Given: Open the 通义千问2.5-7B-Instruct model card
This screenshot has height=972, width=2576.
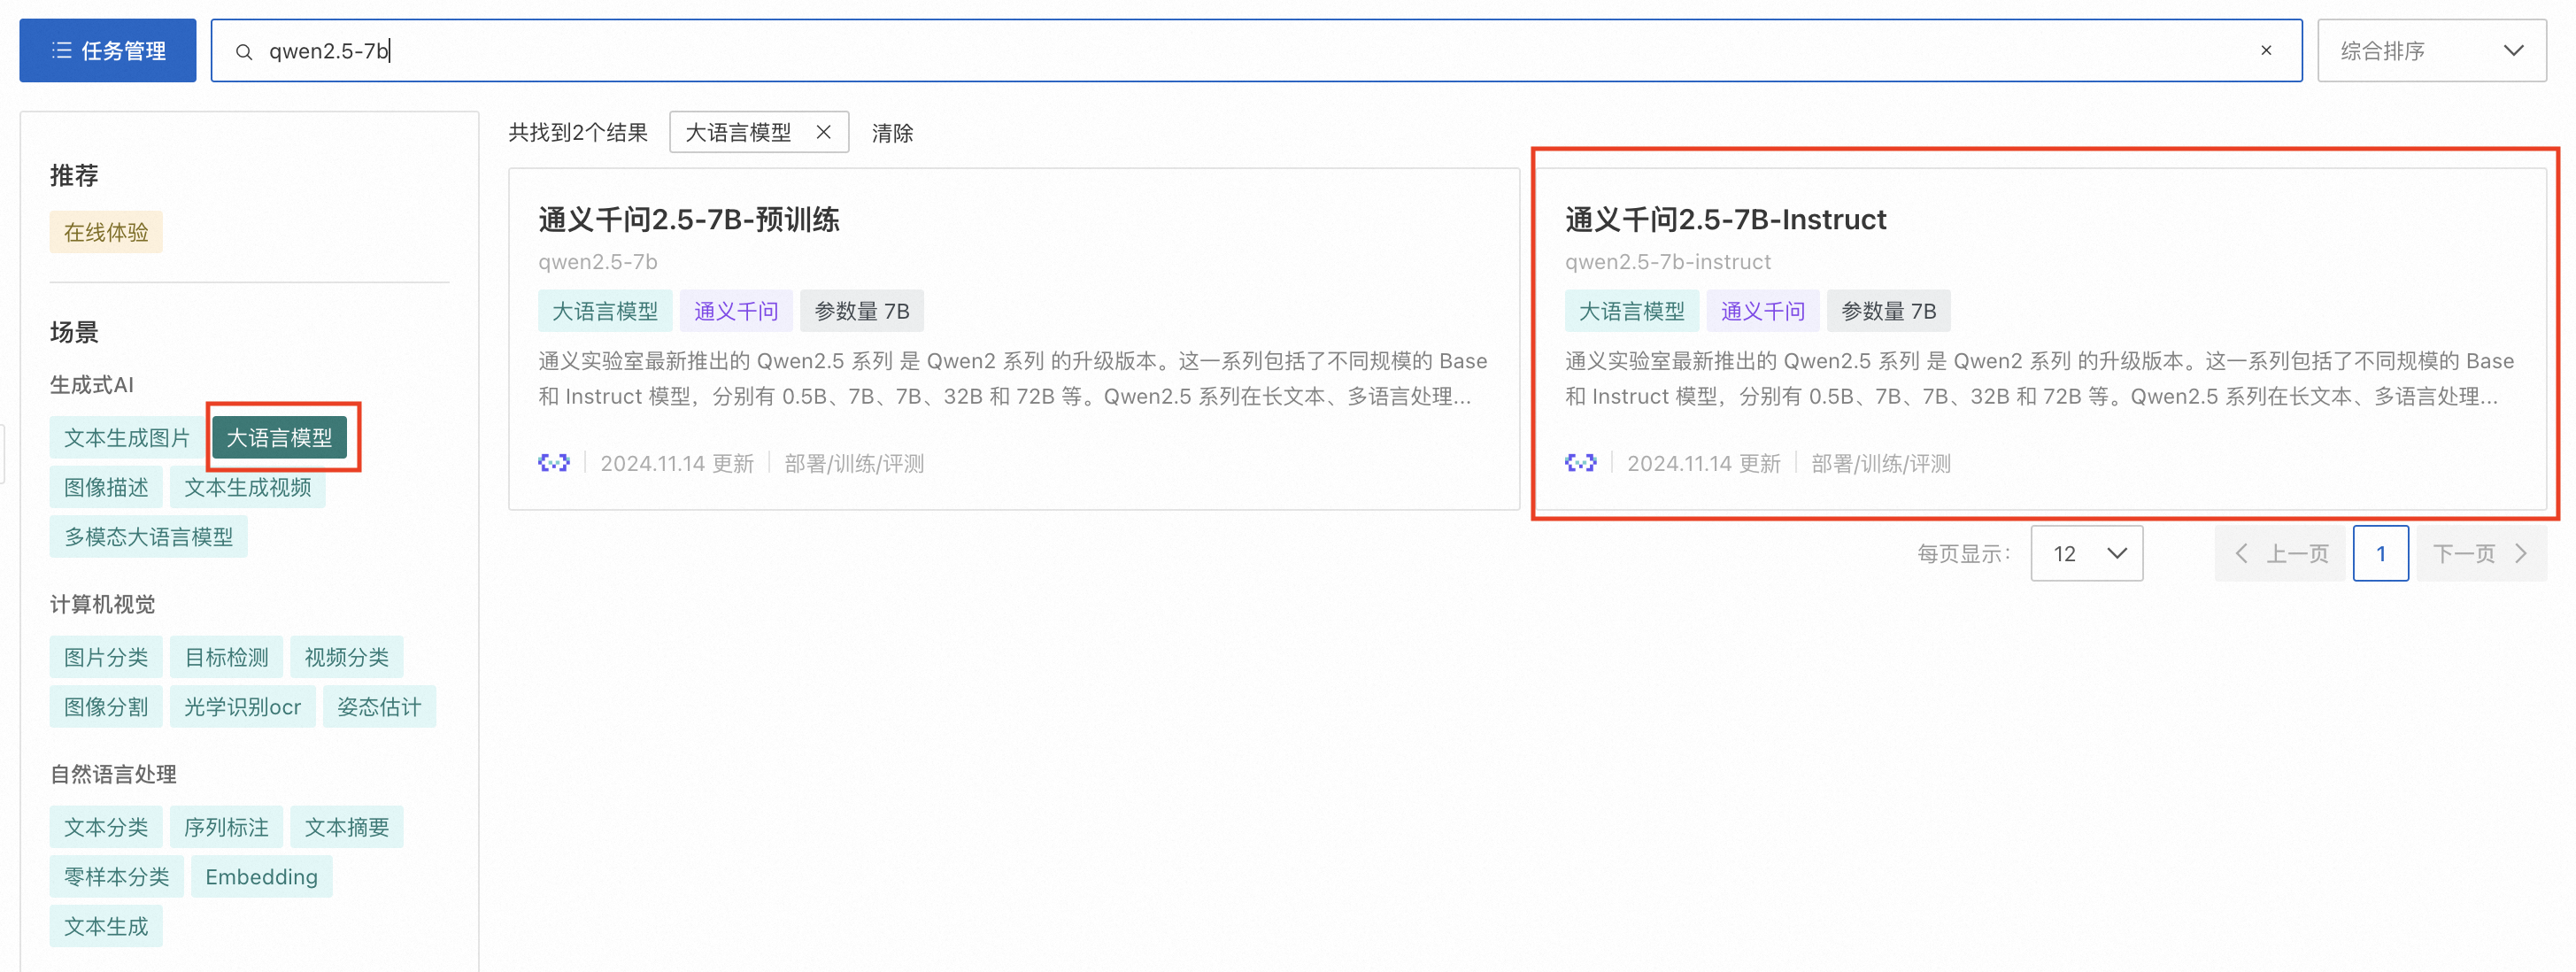Looking at the screenshot, I should pos(1725,219).
